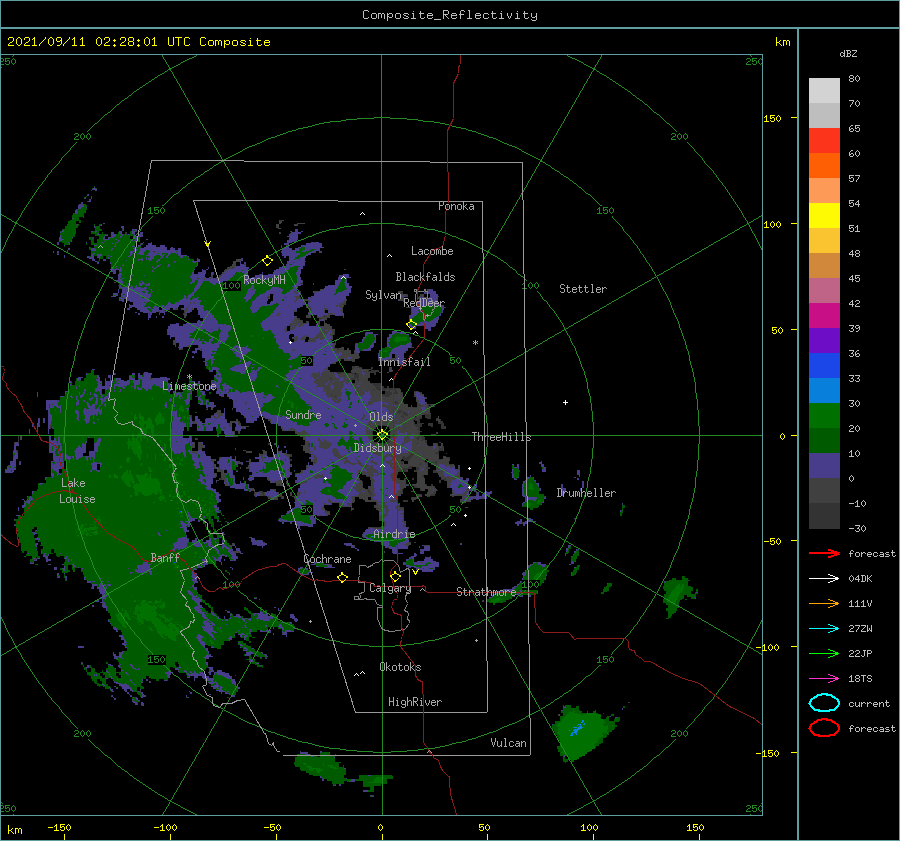Select the Drumheller label
This screenshot has width=900, height=841.
click(586, 493)
